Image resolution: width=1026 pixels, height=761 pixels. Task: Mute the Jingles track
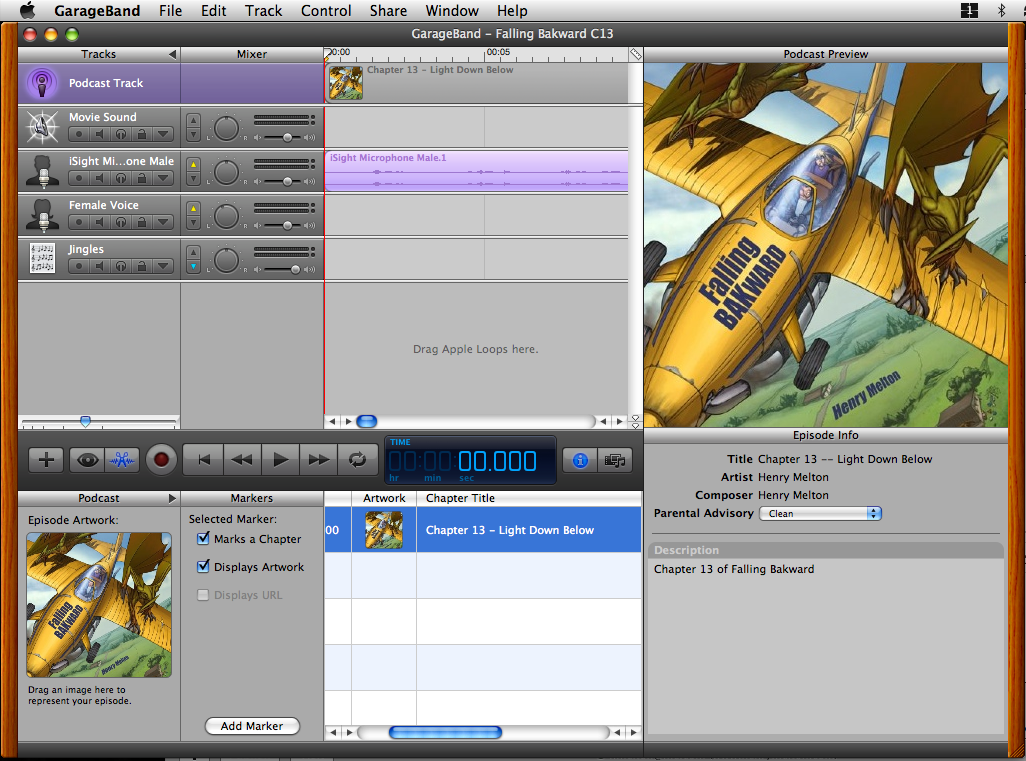[99, 266]
